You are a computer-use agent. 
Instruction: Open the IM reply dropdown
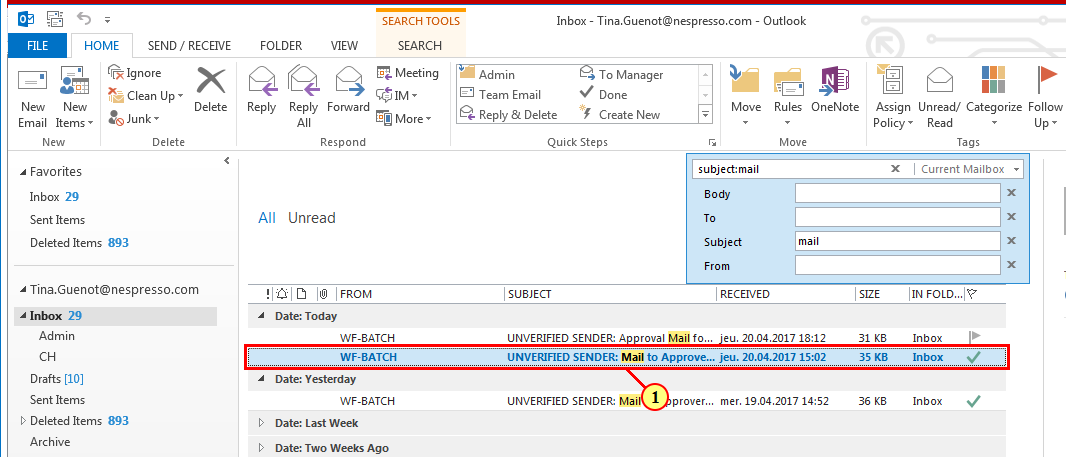click(398, 96)
